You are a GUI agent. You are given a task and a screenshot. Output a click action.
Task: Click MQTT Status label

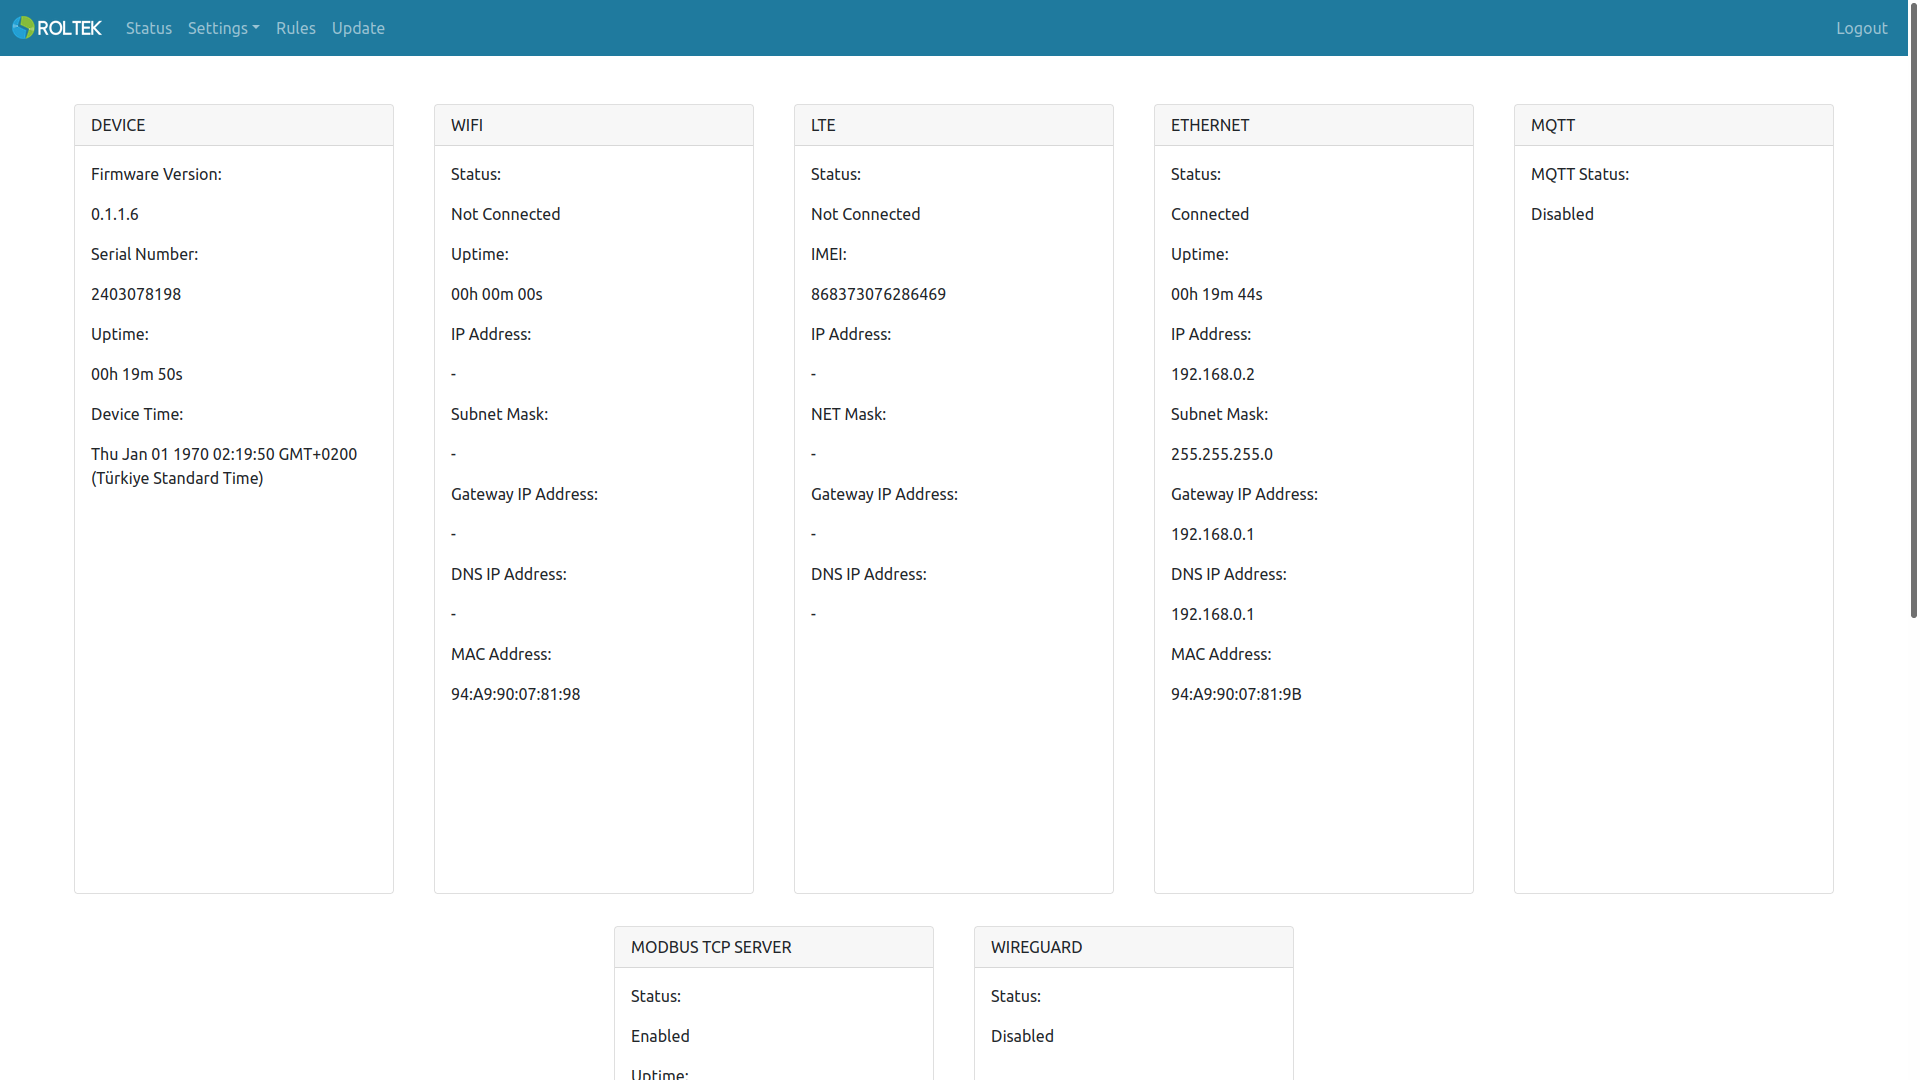(1580, 174)
